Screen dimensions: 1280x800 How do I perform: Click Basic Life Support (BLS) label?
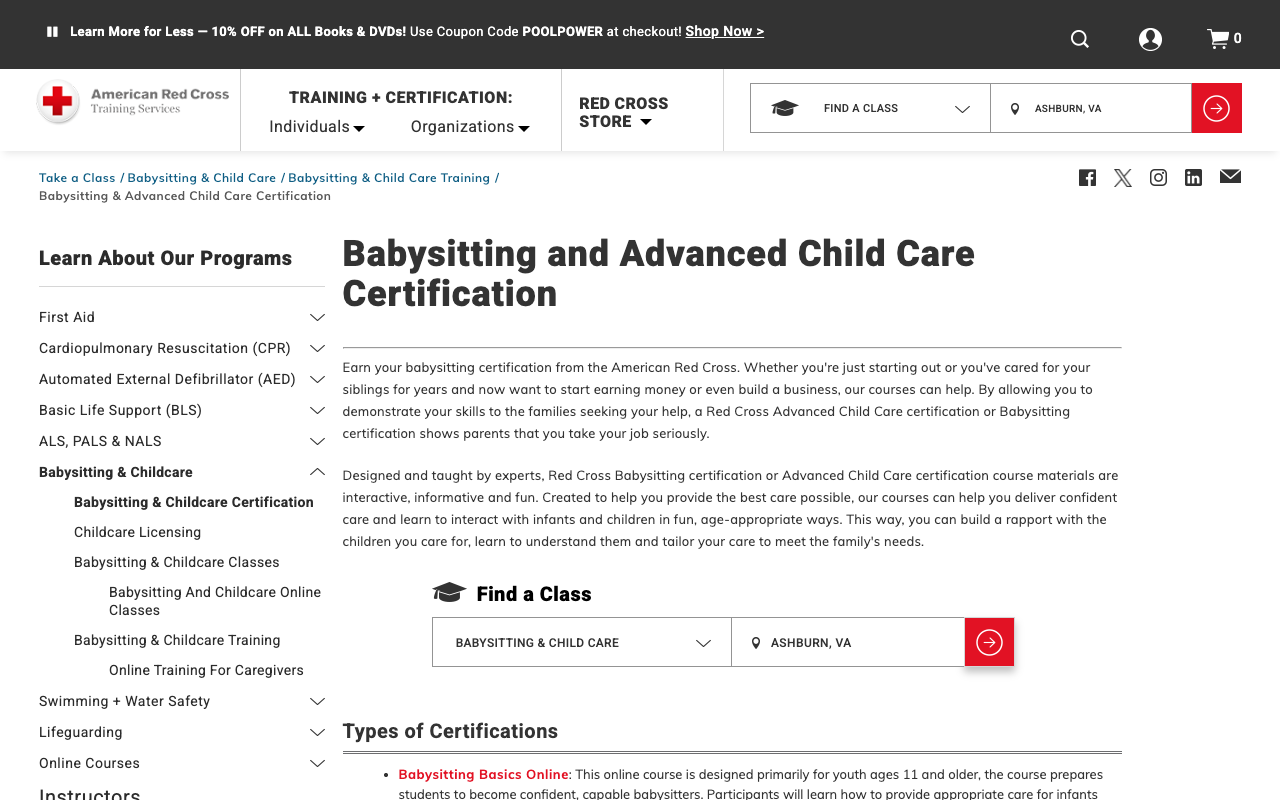point(120,410)
